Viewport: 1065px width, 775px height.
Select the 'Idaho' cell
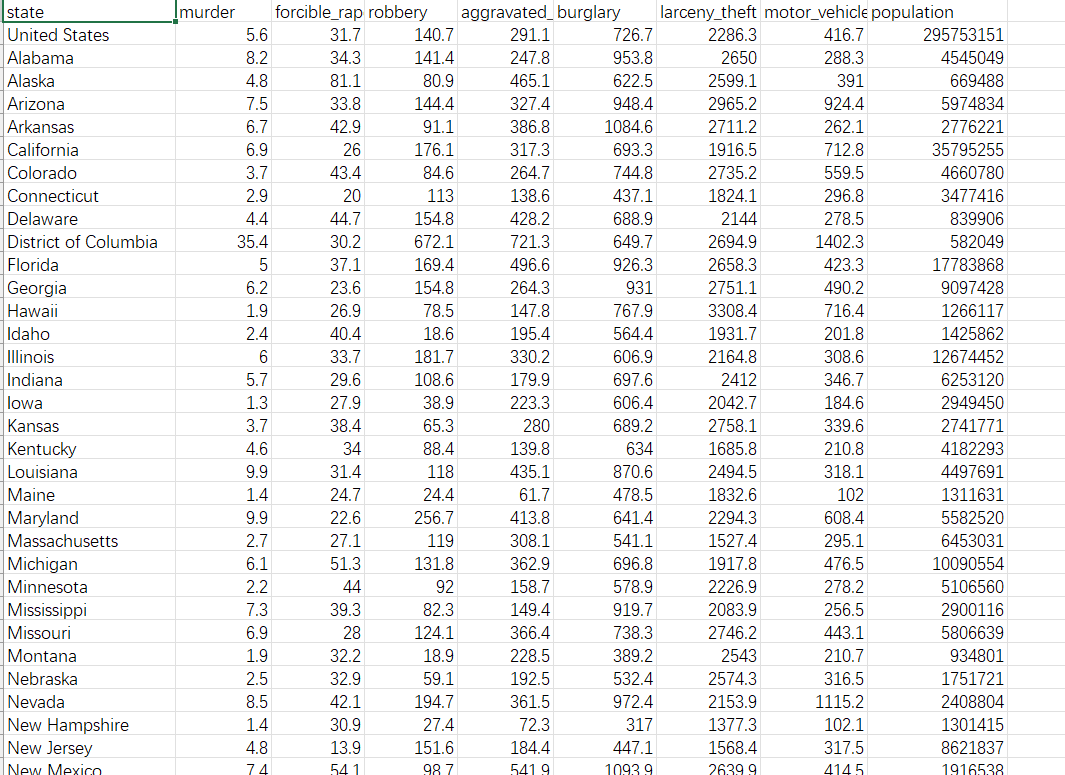pos(88,334)
